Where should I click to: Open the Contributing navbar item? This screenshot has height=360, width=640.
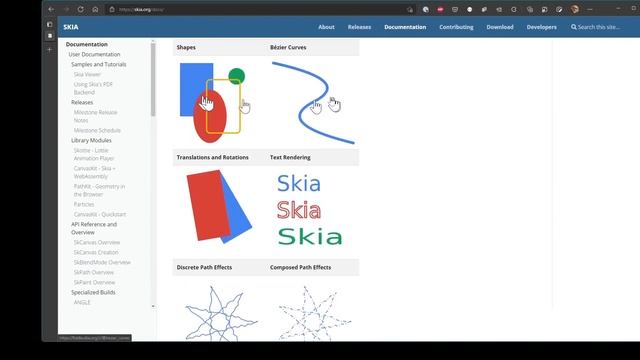pos(456,27)
